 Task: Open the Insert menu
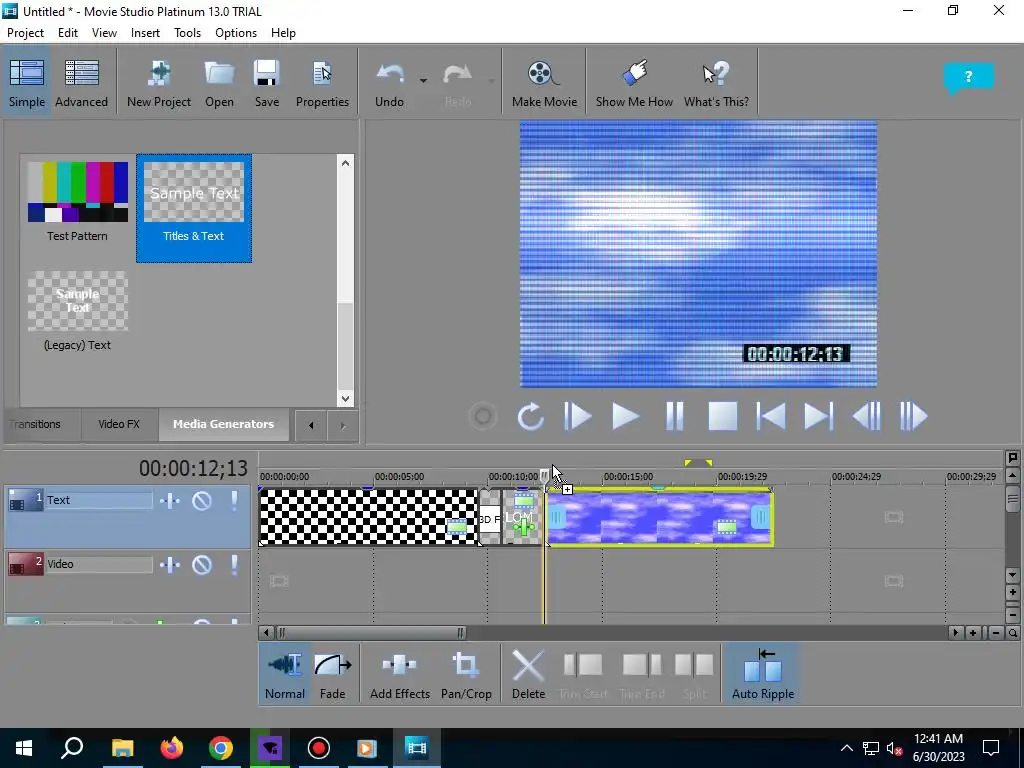[145, 33]
